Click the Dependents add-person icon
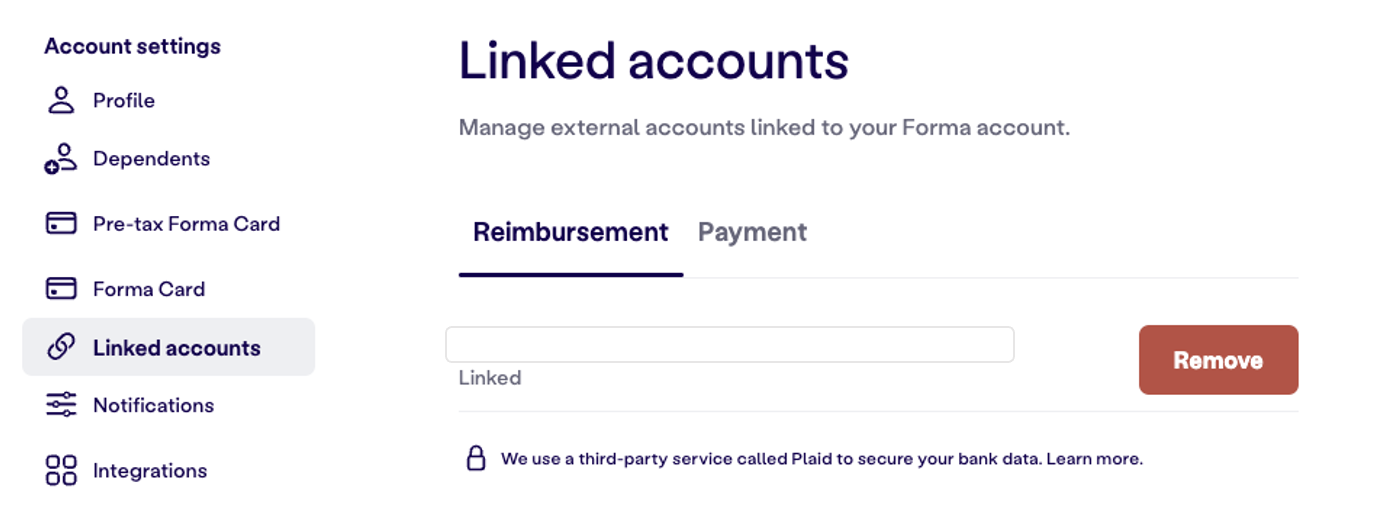This screenshot has height=522, width=1376. tap(61, 159)
